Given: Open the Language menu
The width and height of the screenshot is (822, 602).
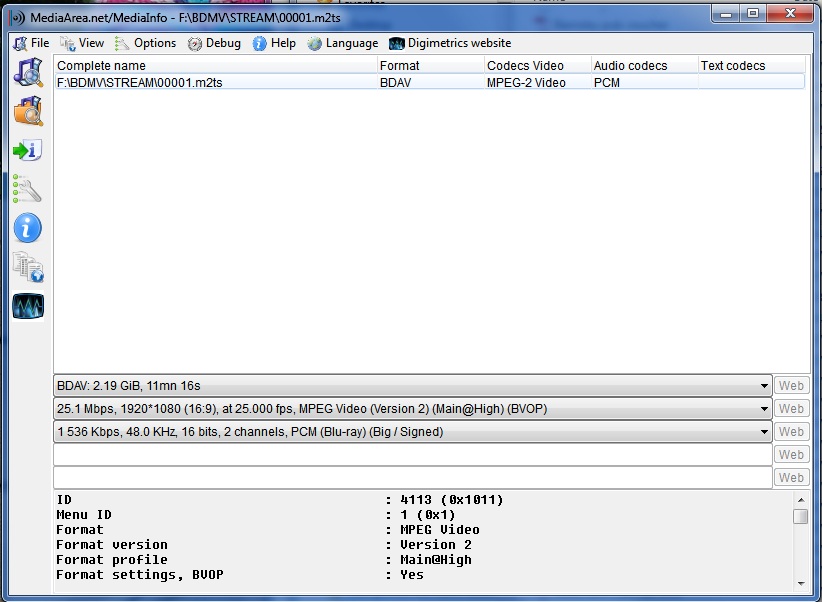Looking at the screenshot, I should point(343,43).
